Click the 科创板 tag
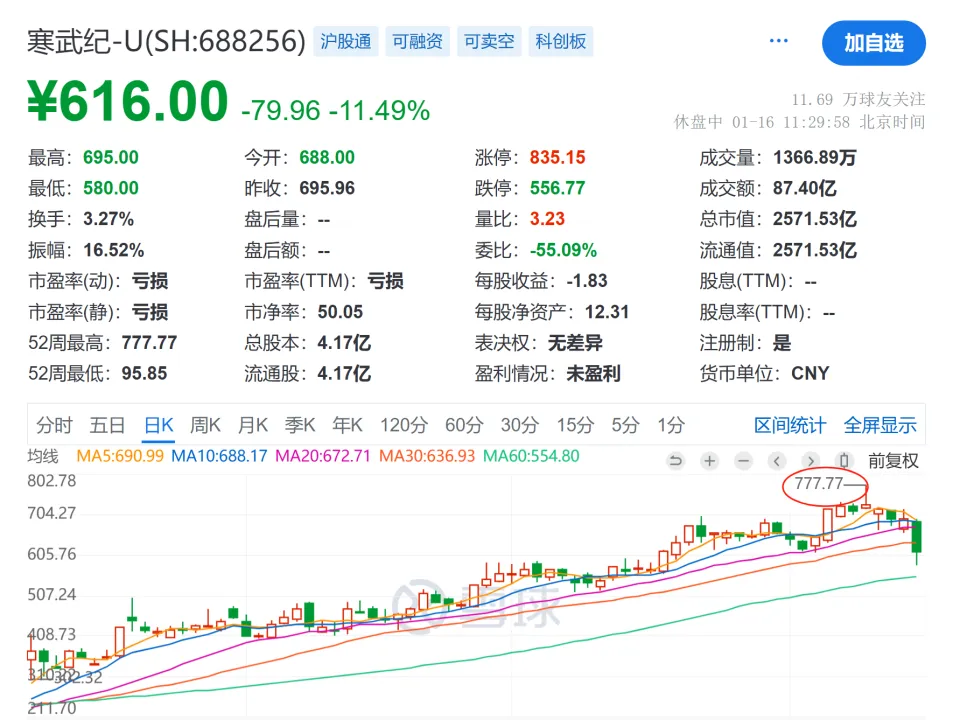This screenshot has height=720, width=960. [x=561, y=41]
